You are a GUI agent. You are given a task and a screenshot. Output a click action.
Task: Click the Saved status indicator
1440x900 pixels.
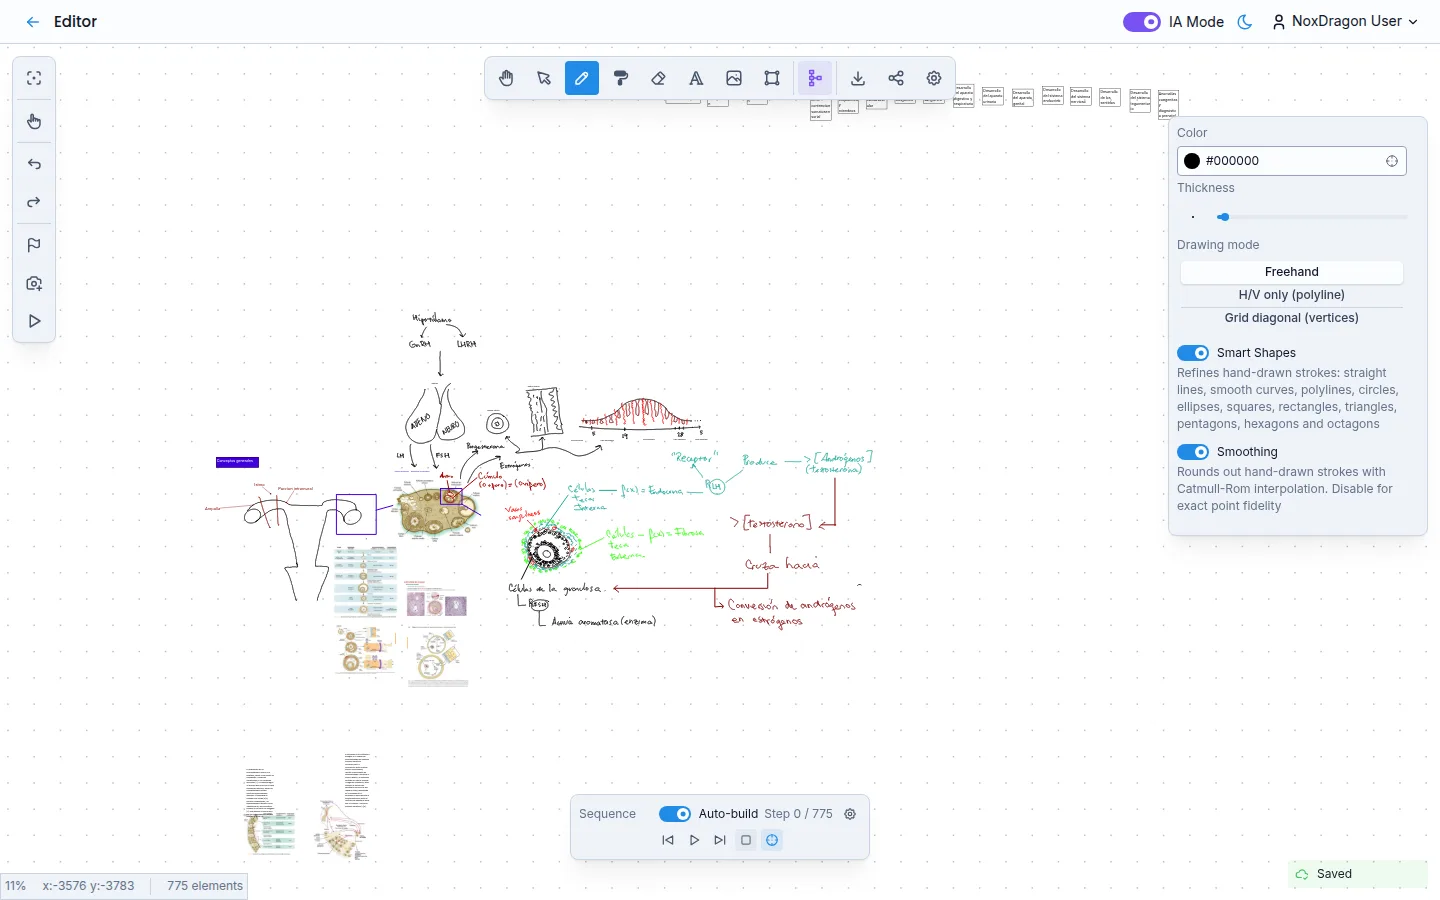[1358, 874]
